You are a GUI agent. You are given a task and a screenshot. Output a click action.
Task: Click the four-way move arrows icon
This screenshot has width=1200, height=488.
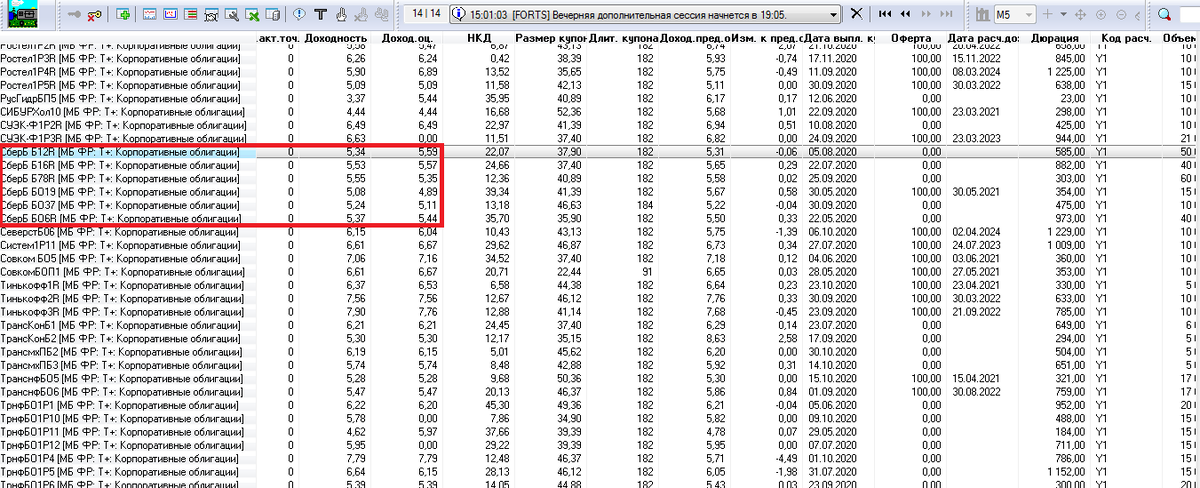[1080, 15]
